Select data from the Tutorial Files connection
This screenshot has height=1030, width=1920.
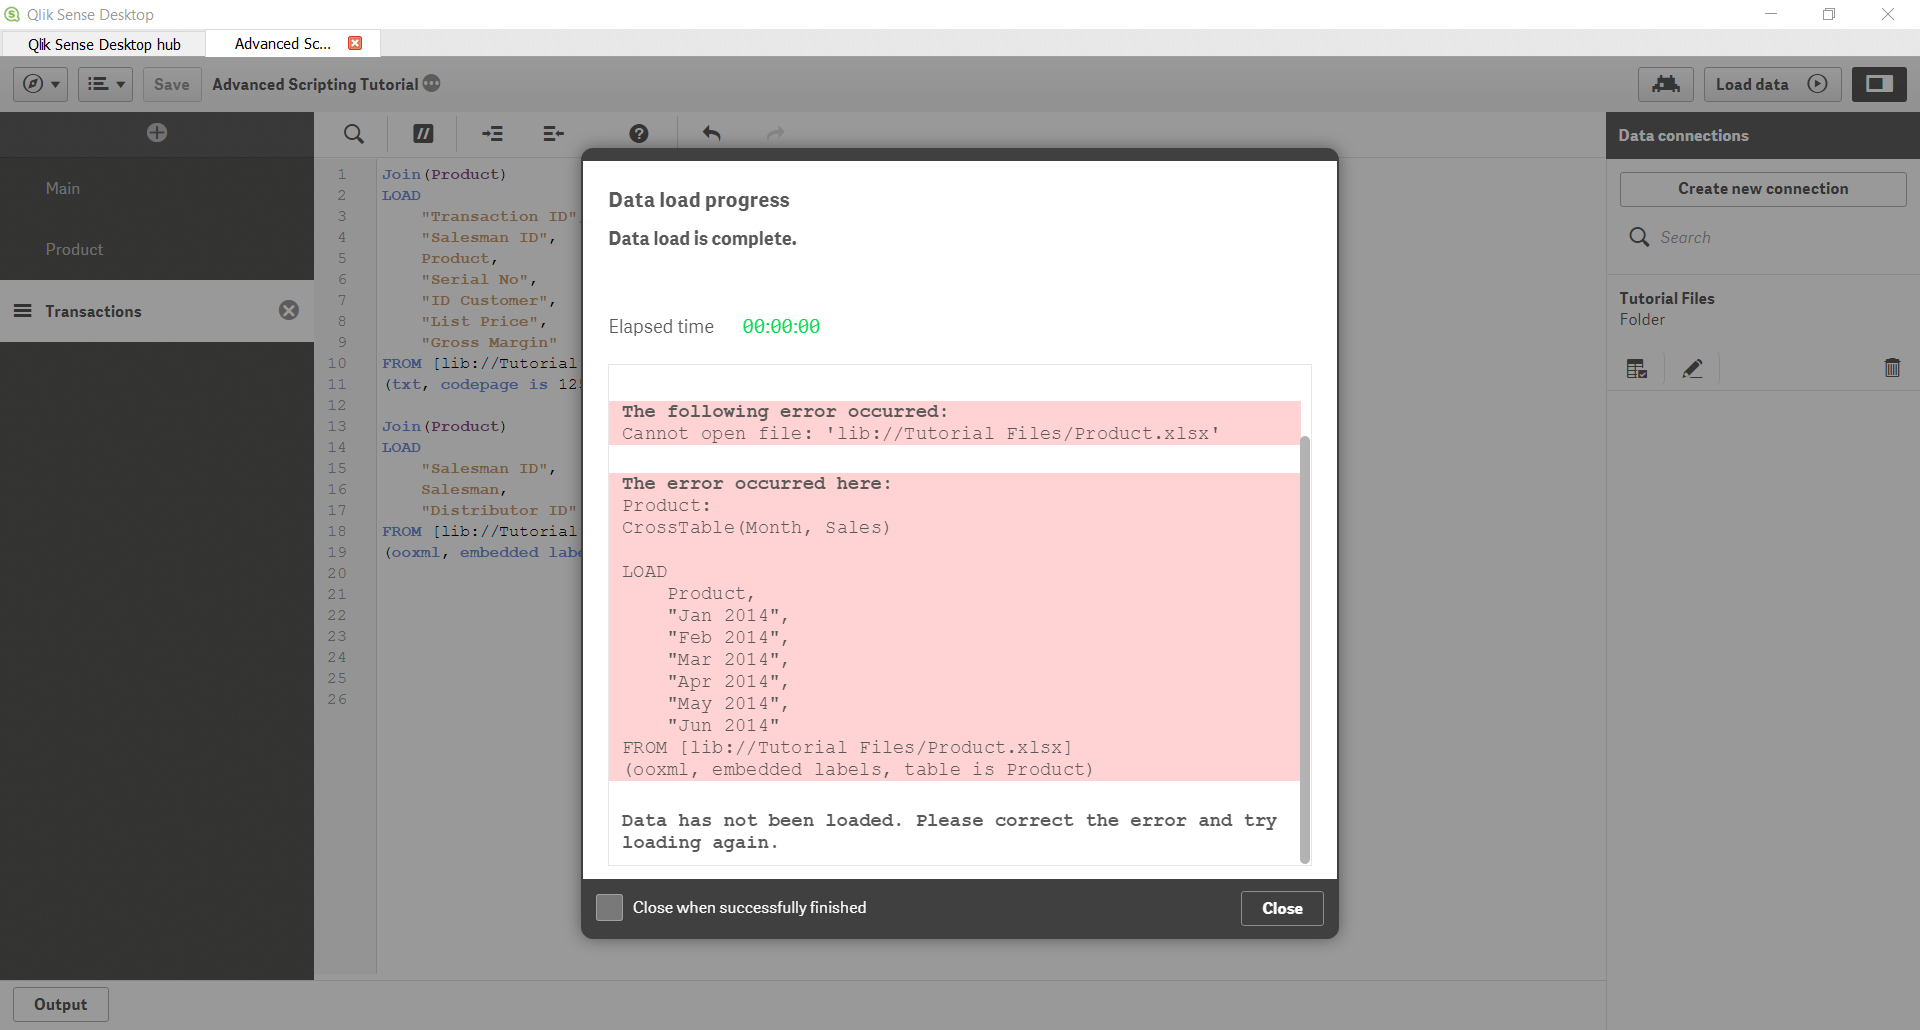coord(1636,368)
